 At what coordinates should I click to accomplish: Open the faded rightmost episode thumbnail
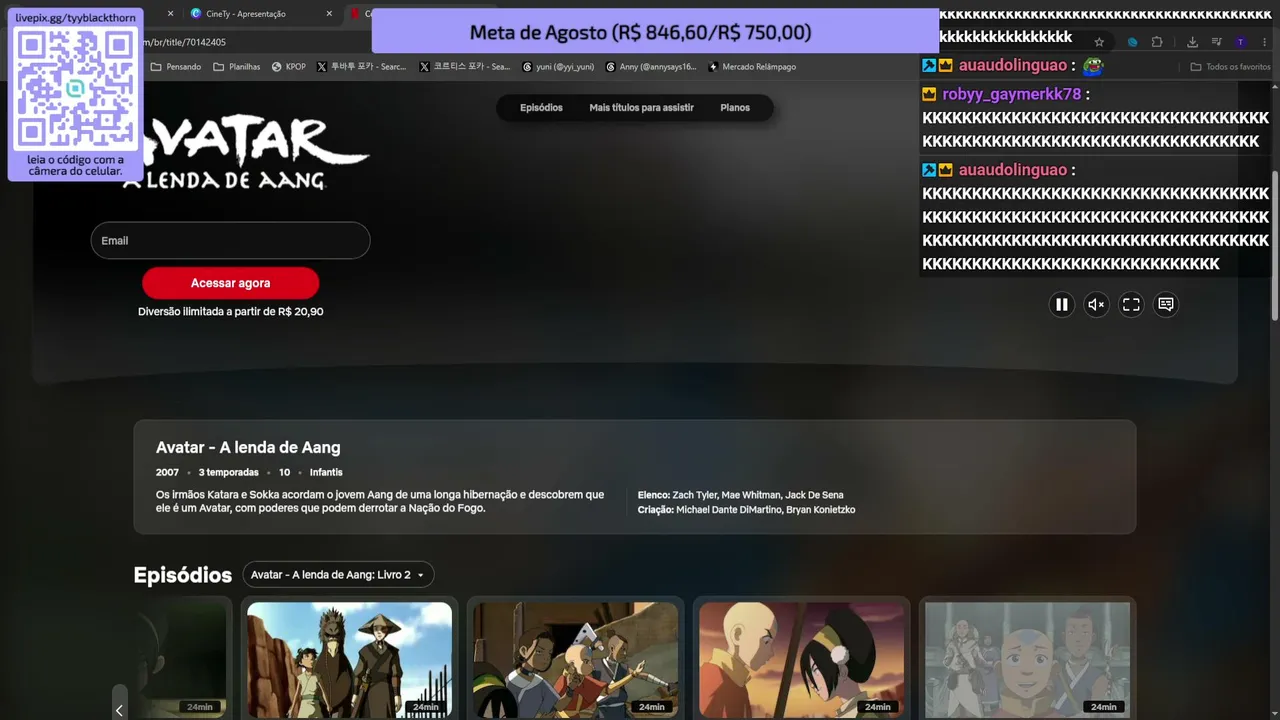click(1027, 660)
